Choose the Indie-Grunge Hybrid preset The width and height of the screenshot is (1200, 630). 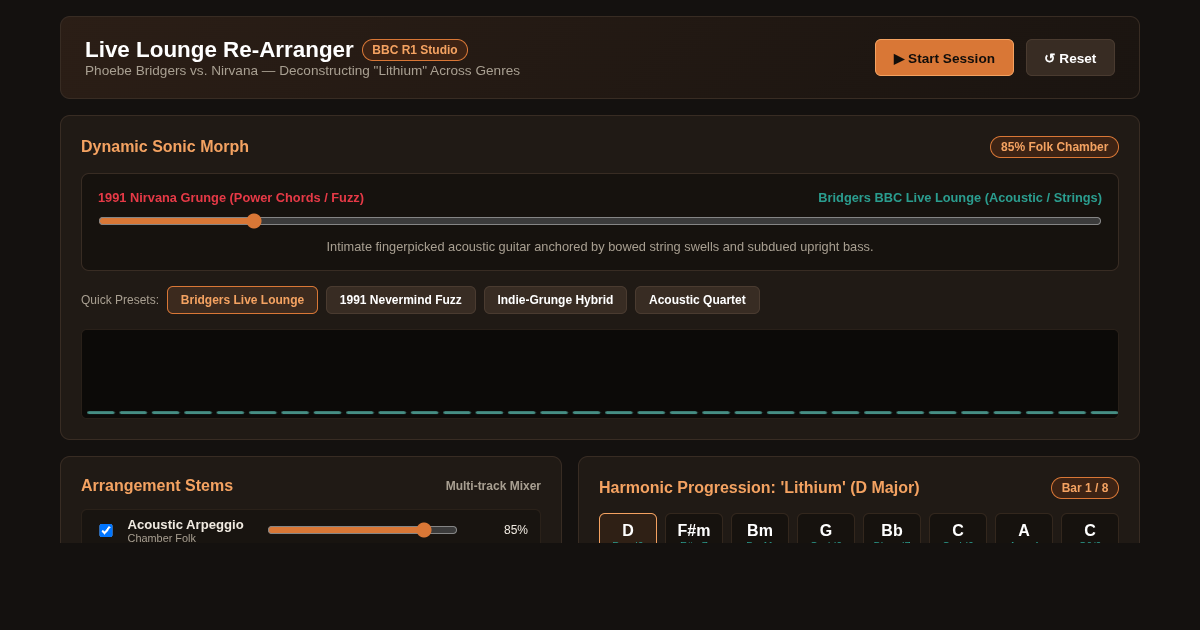(555, 300)
